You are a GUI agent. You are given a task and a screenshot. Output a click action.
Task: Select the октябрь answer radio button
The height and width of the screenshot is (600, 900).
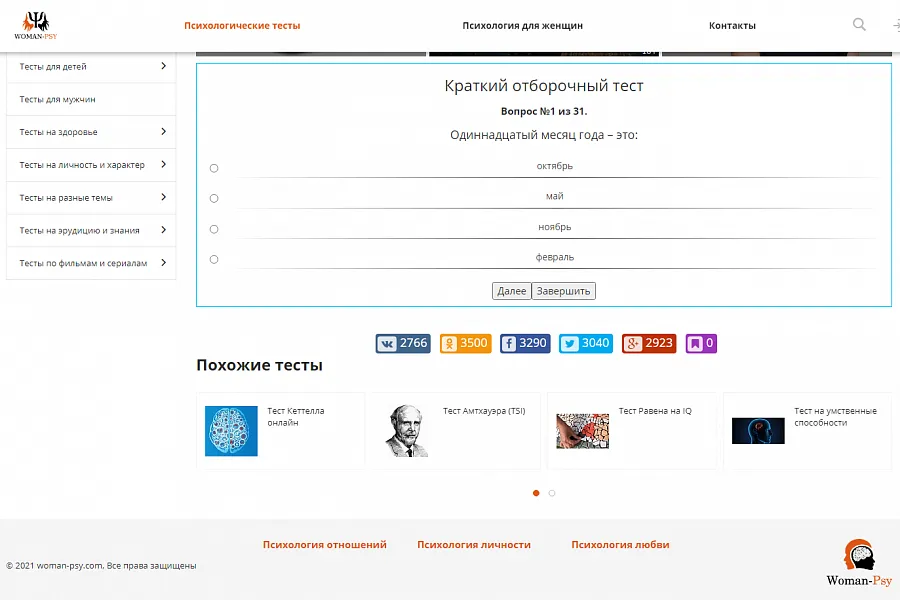pos(214,168)
